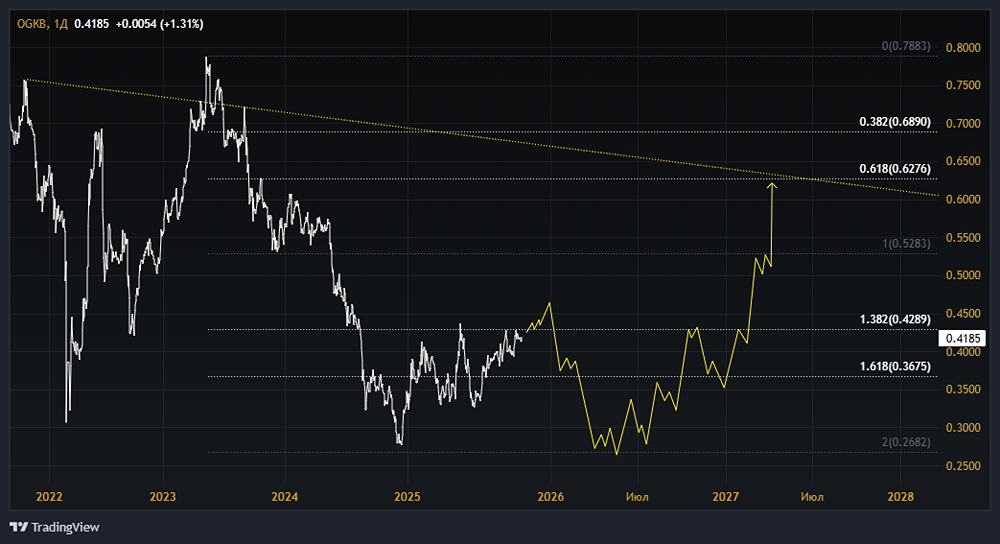Click the 0.6500 price axis label

[963, 161]
